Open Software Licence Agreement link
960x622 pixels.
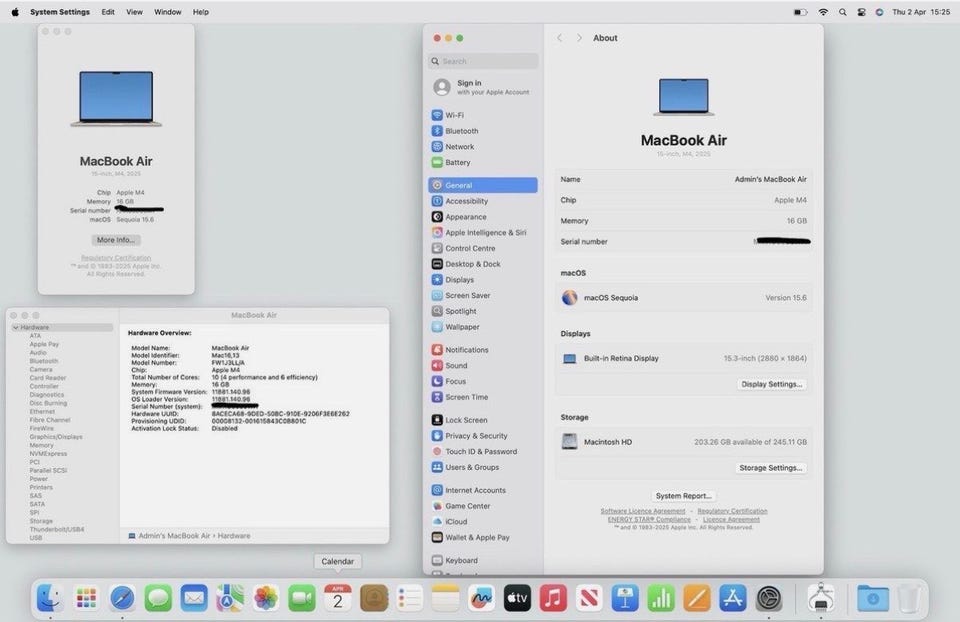(643, 511)
